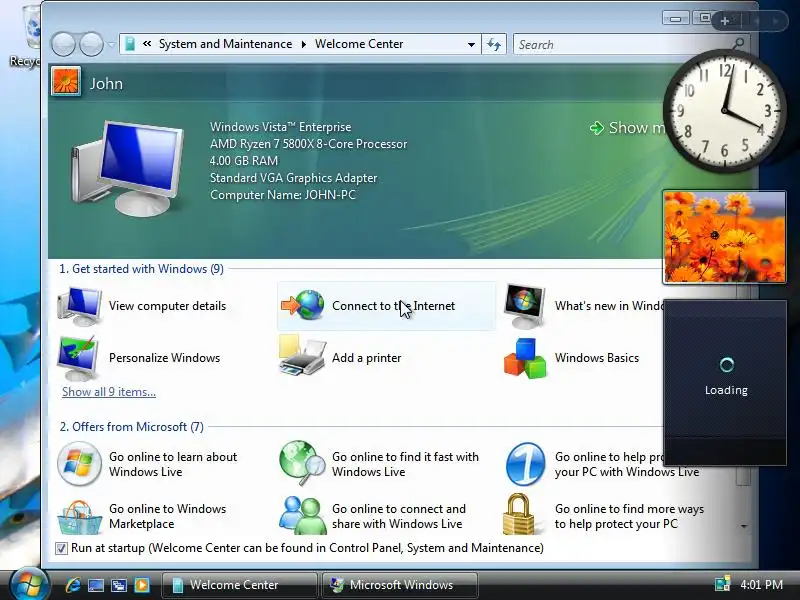
Task: Open the What's new in Windows monitor icon
Action: tap(524, 306)
